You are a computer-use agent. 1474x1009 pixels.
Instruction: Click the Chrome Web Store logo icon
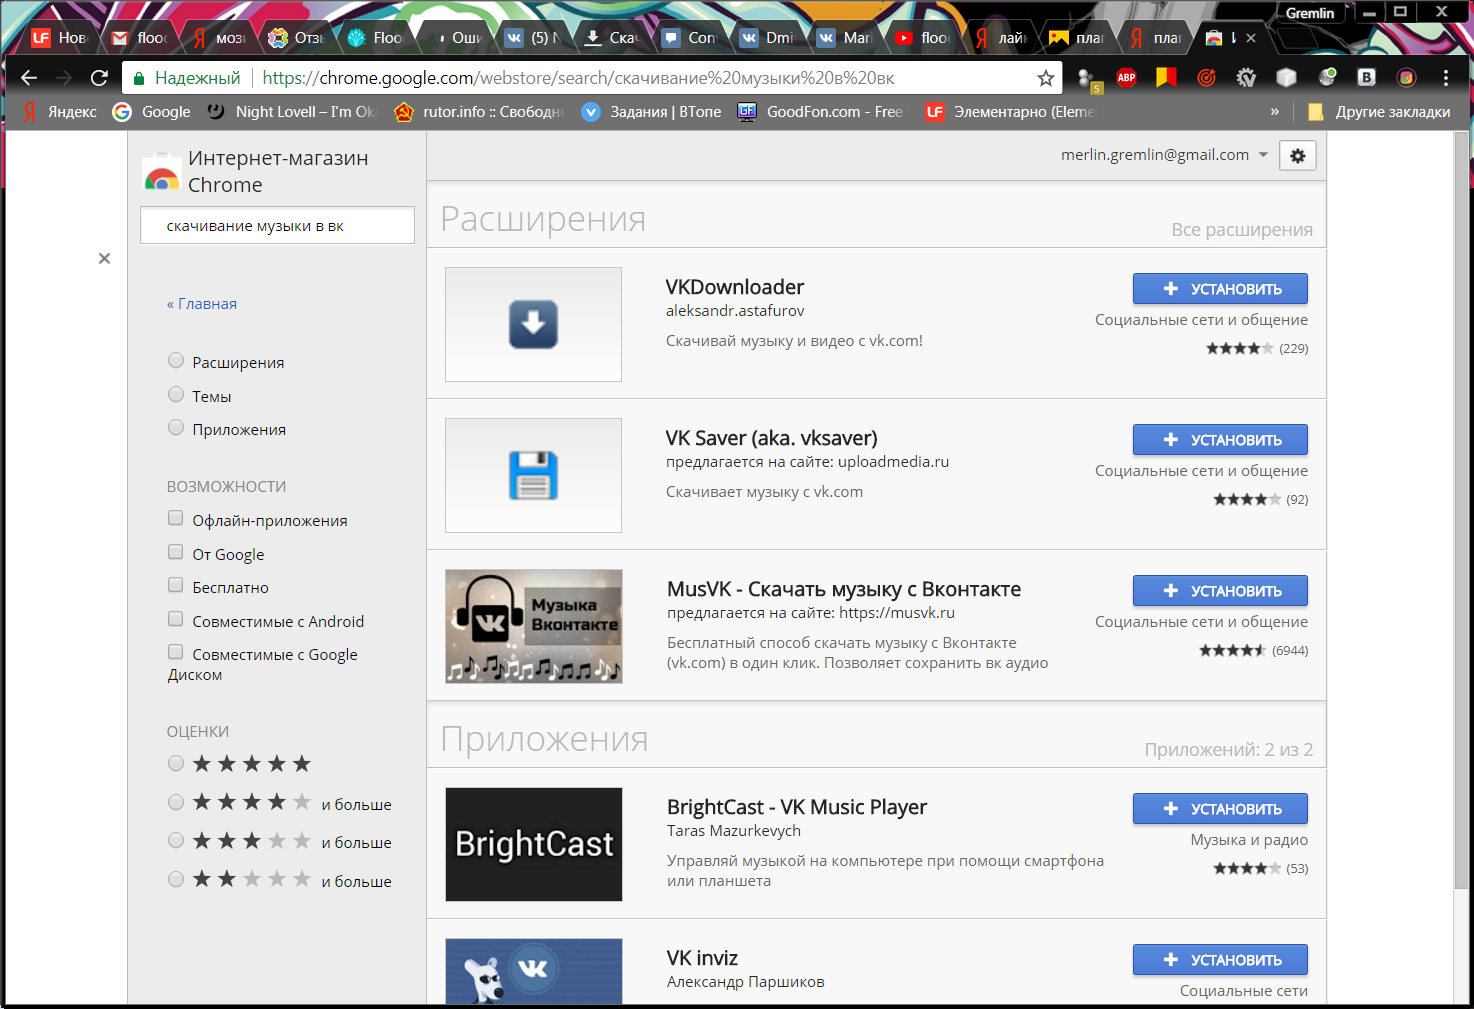[161, 172]
